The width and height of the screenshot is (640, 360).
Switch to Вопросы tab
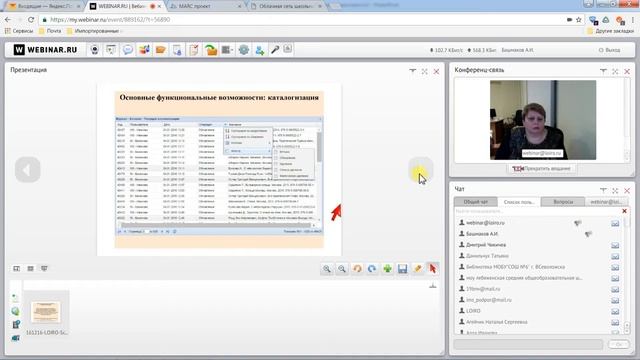(x=563, y=202)
